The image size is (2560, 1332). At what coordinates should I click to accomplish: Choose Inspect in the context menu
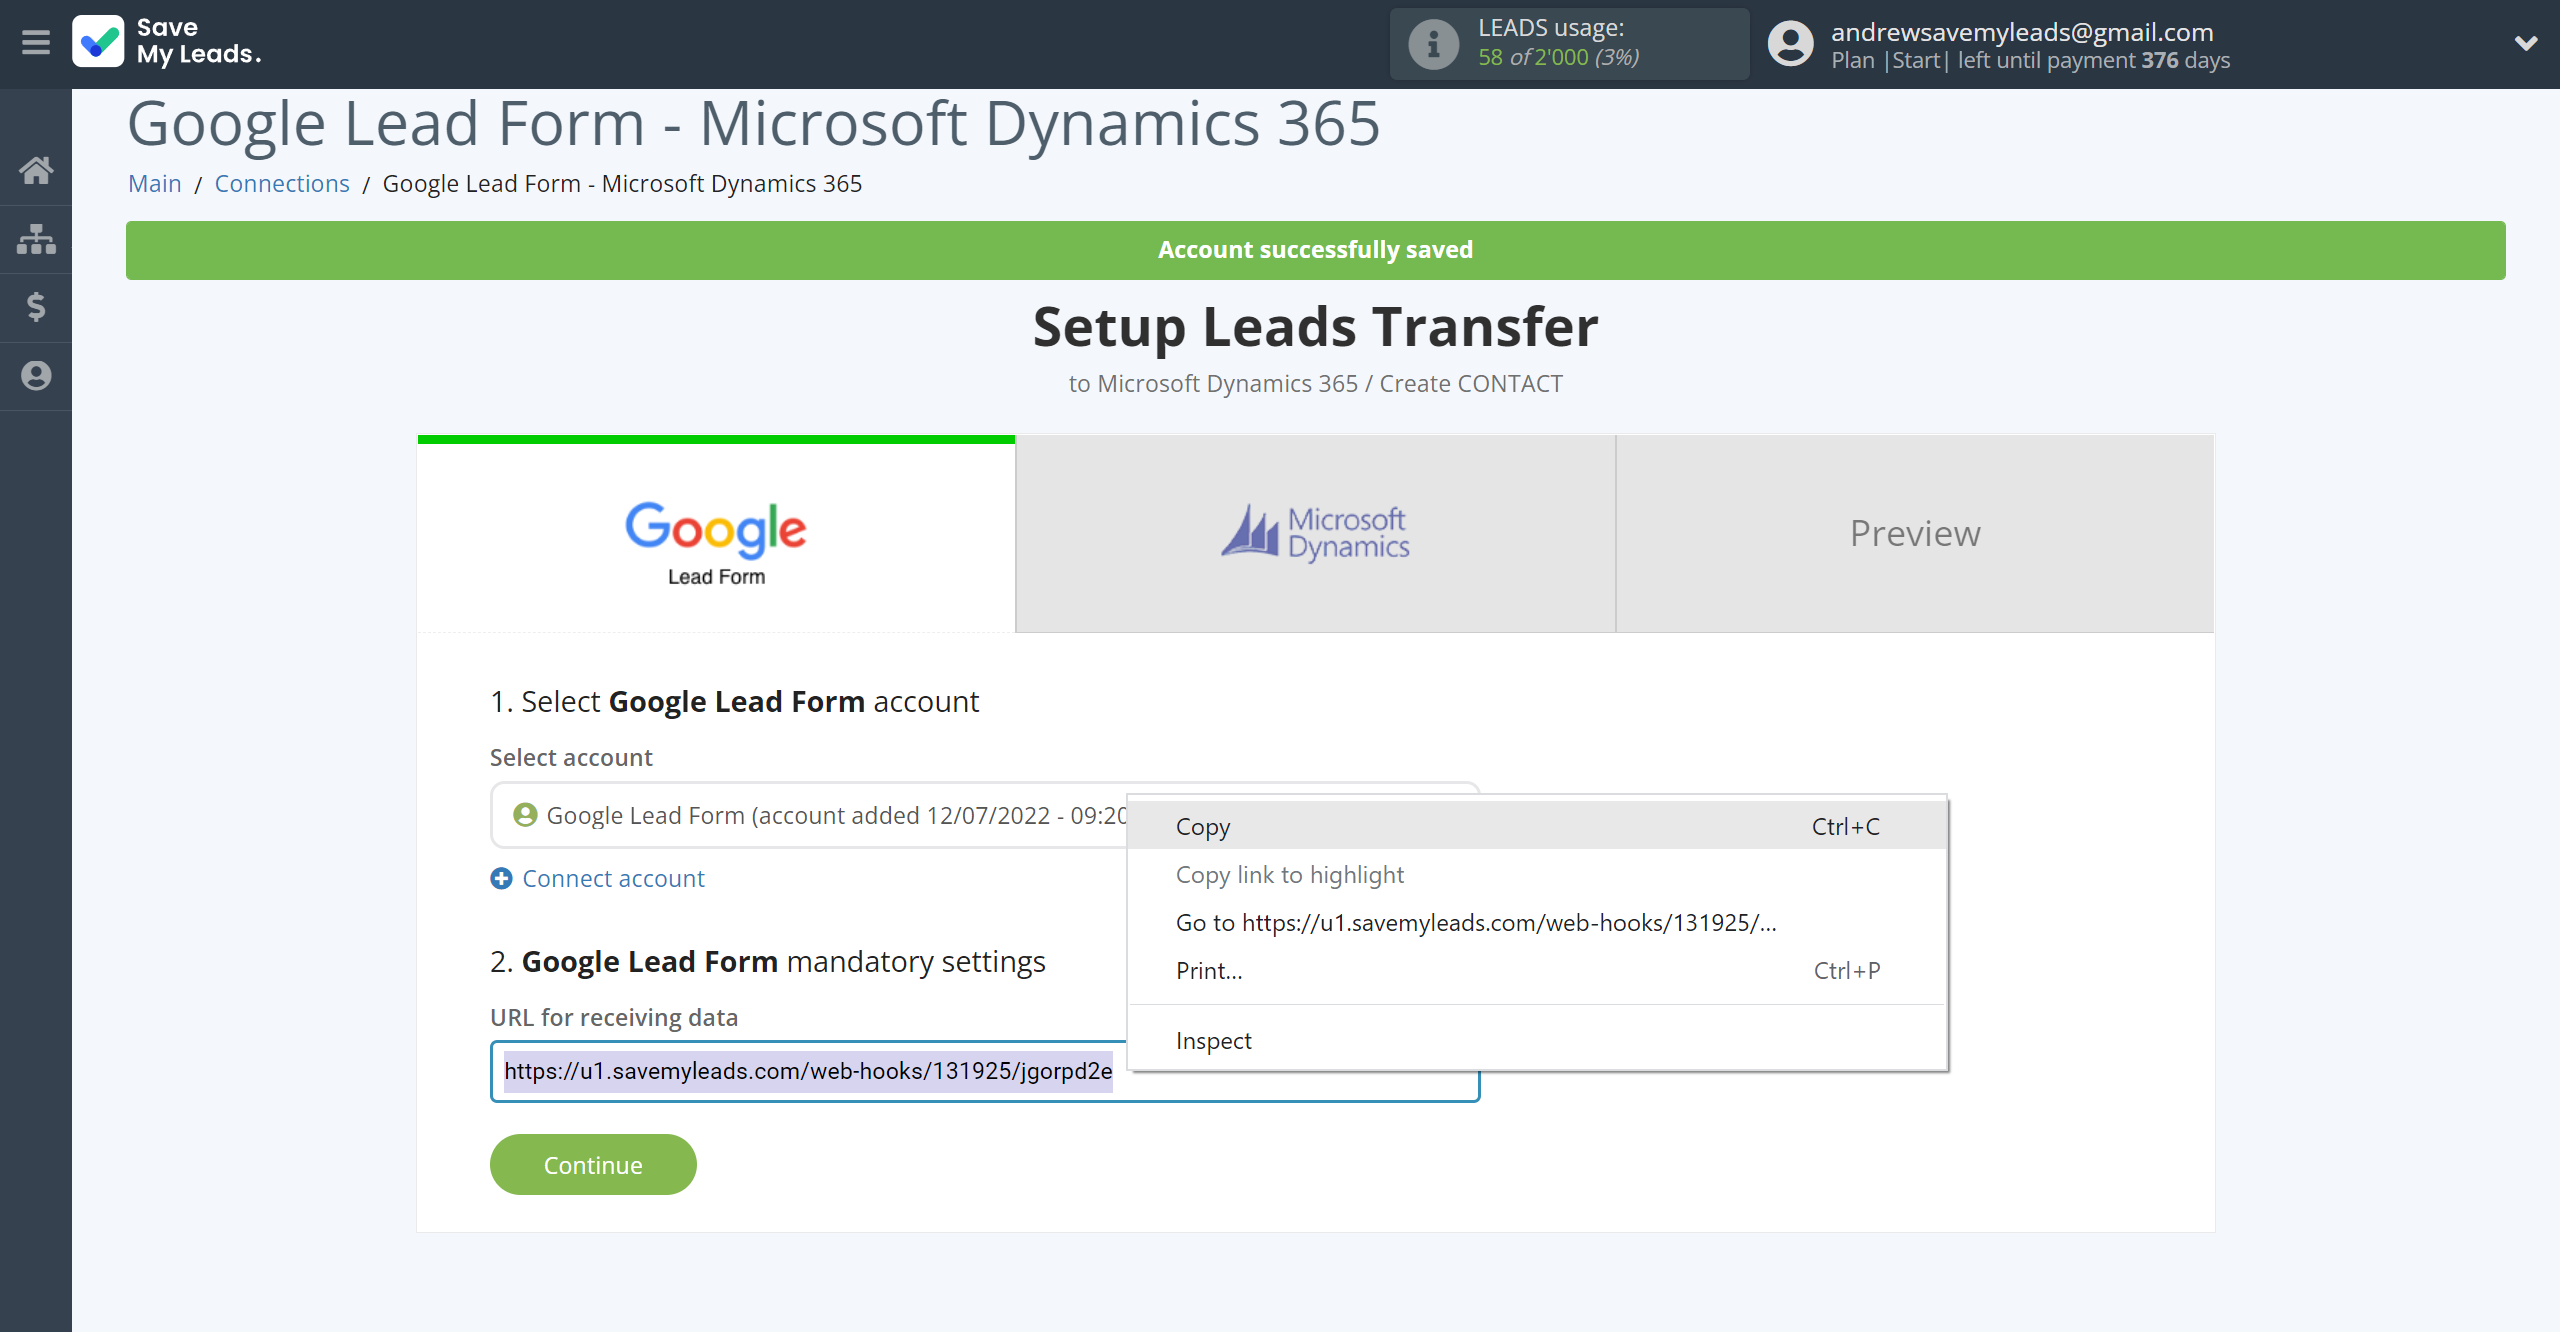[x=1537, y=1040]
